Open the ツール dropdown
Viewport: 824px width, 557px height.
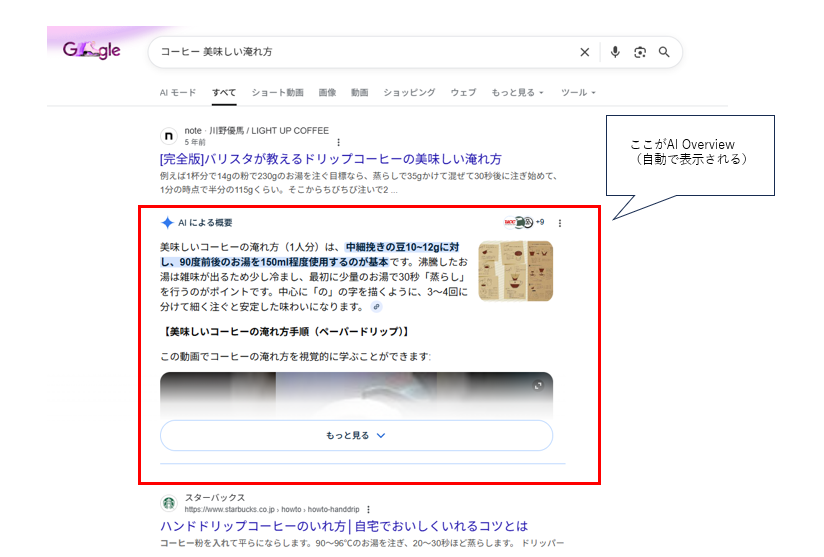[578, 93]
